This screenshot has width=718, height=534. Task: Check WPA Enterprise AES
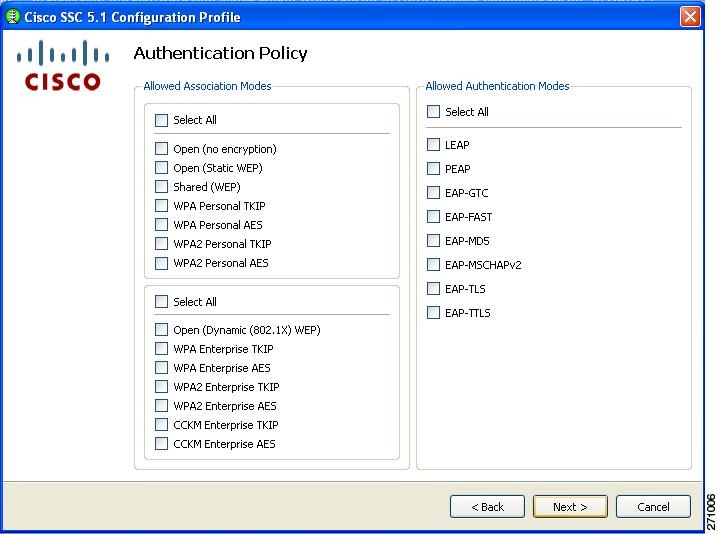coord(161,368)
